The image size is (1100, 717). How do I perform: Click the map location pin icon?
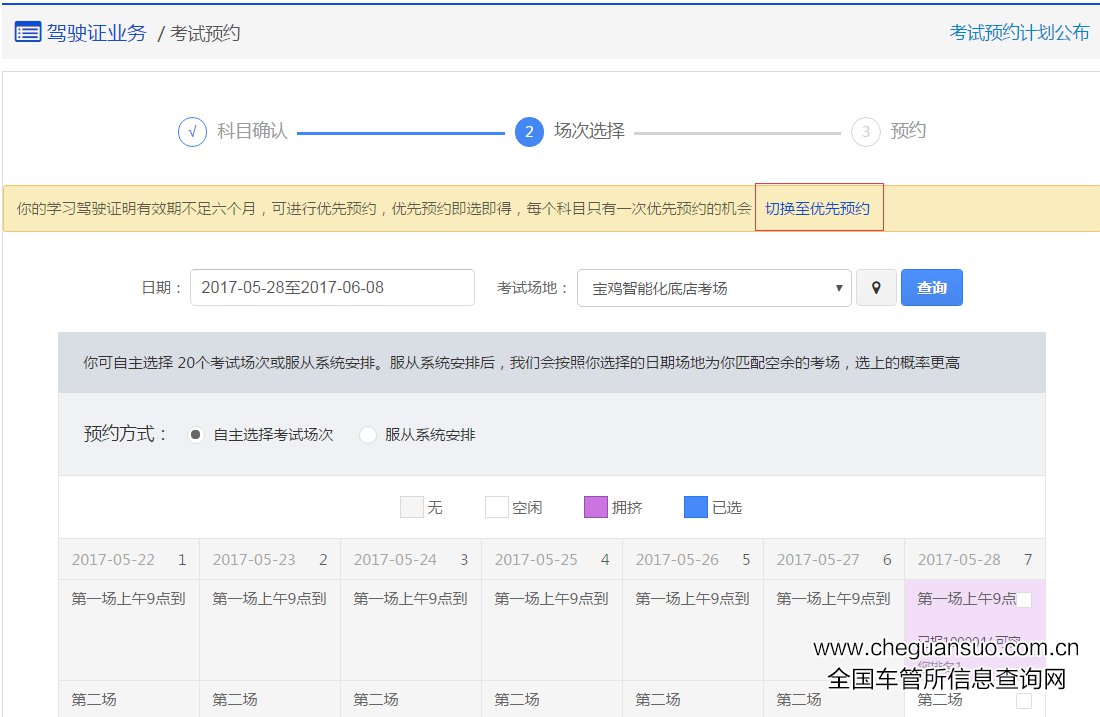(x=876, y=288)
